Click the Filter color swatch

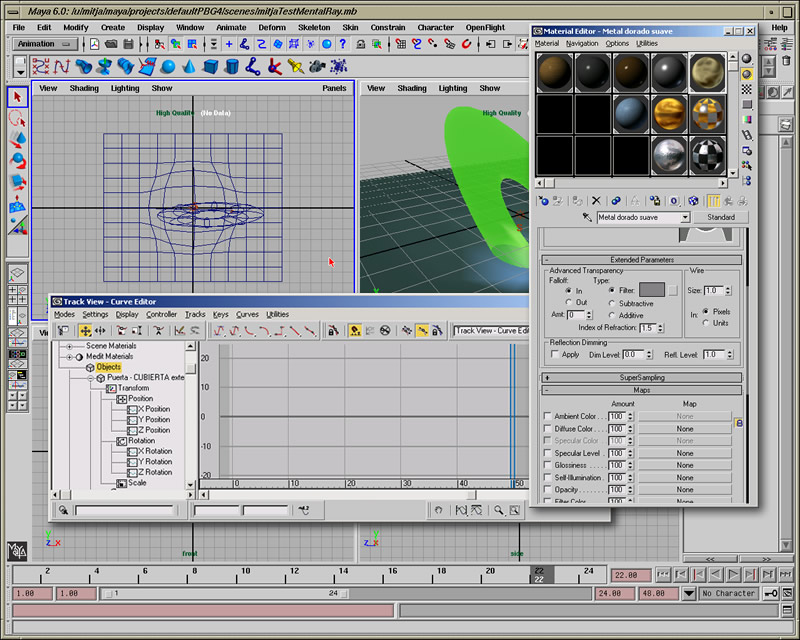pyautogui.click(x=652, y=290)
